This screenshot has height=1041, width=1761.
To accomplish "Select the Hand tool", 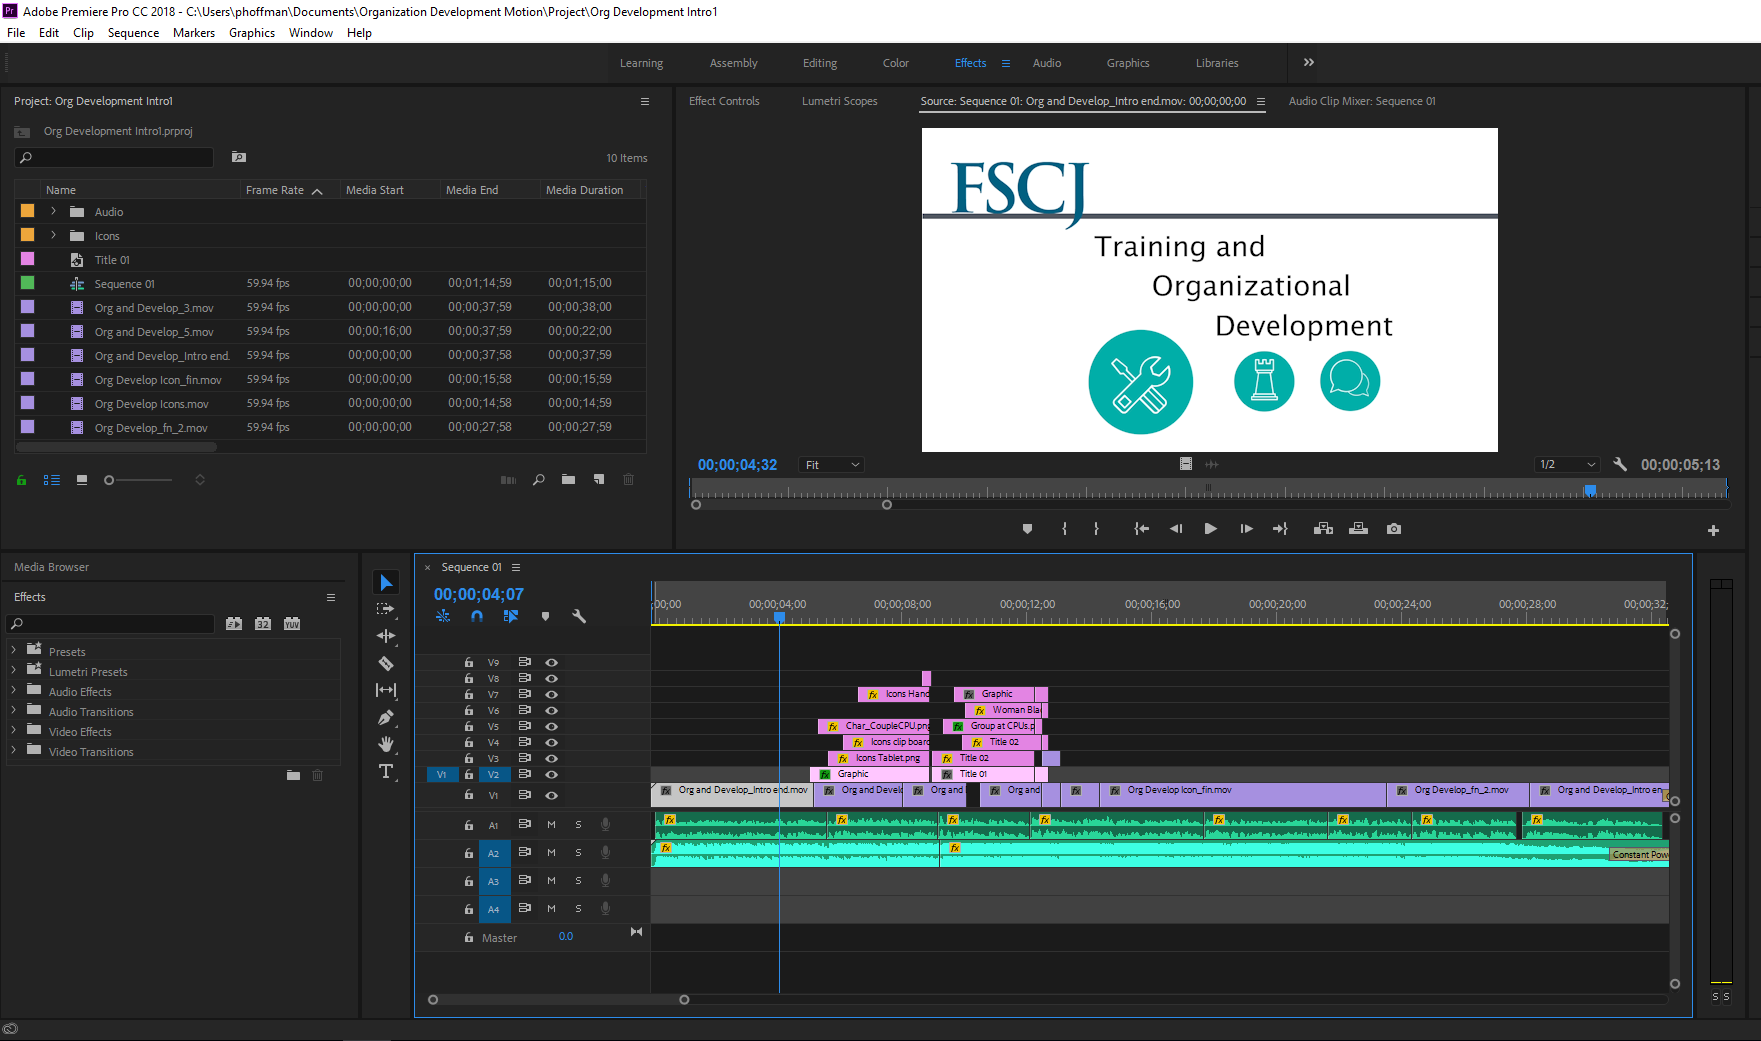I will pyautogui.click(x=386, y=744).
